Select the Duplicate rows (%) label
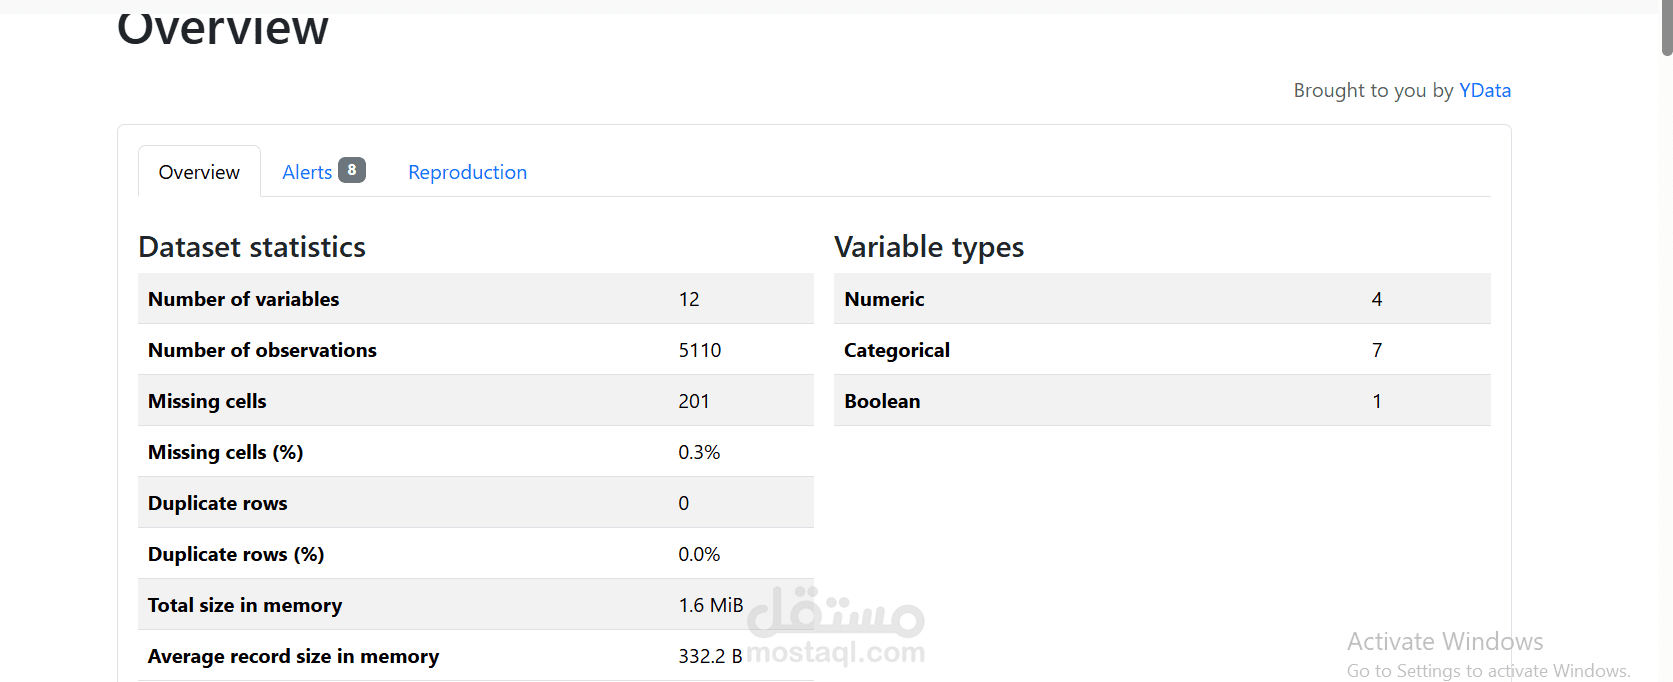The height and width of the screenshot is (682, 1673). coord(236,554)
